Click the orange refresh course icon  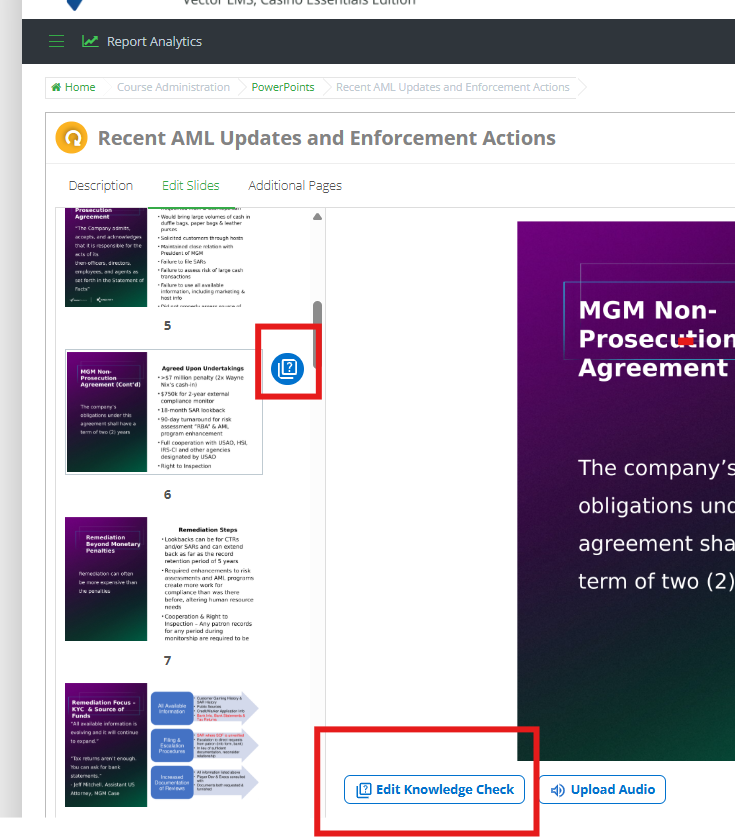pos(72,138)
